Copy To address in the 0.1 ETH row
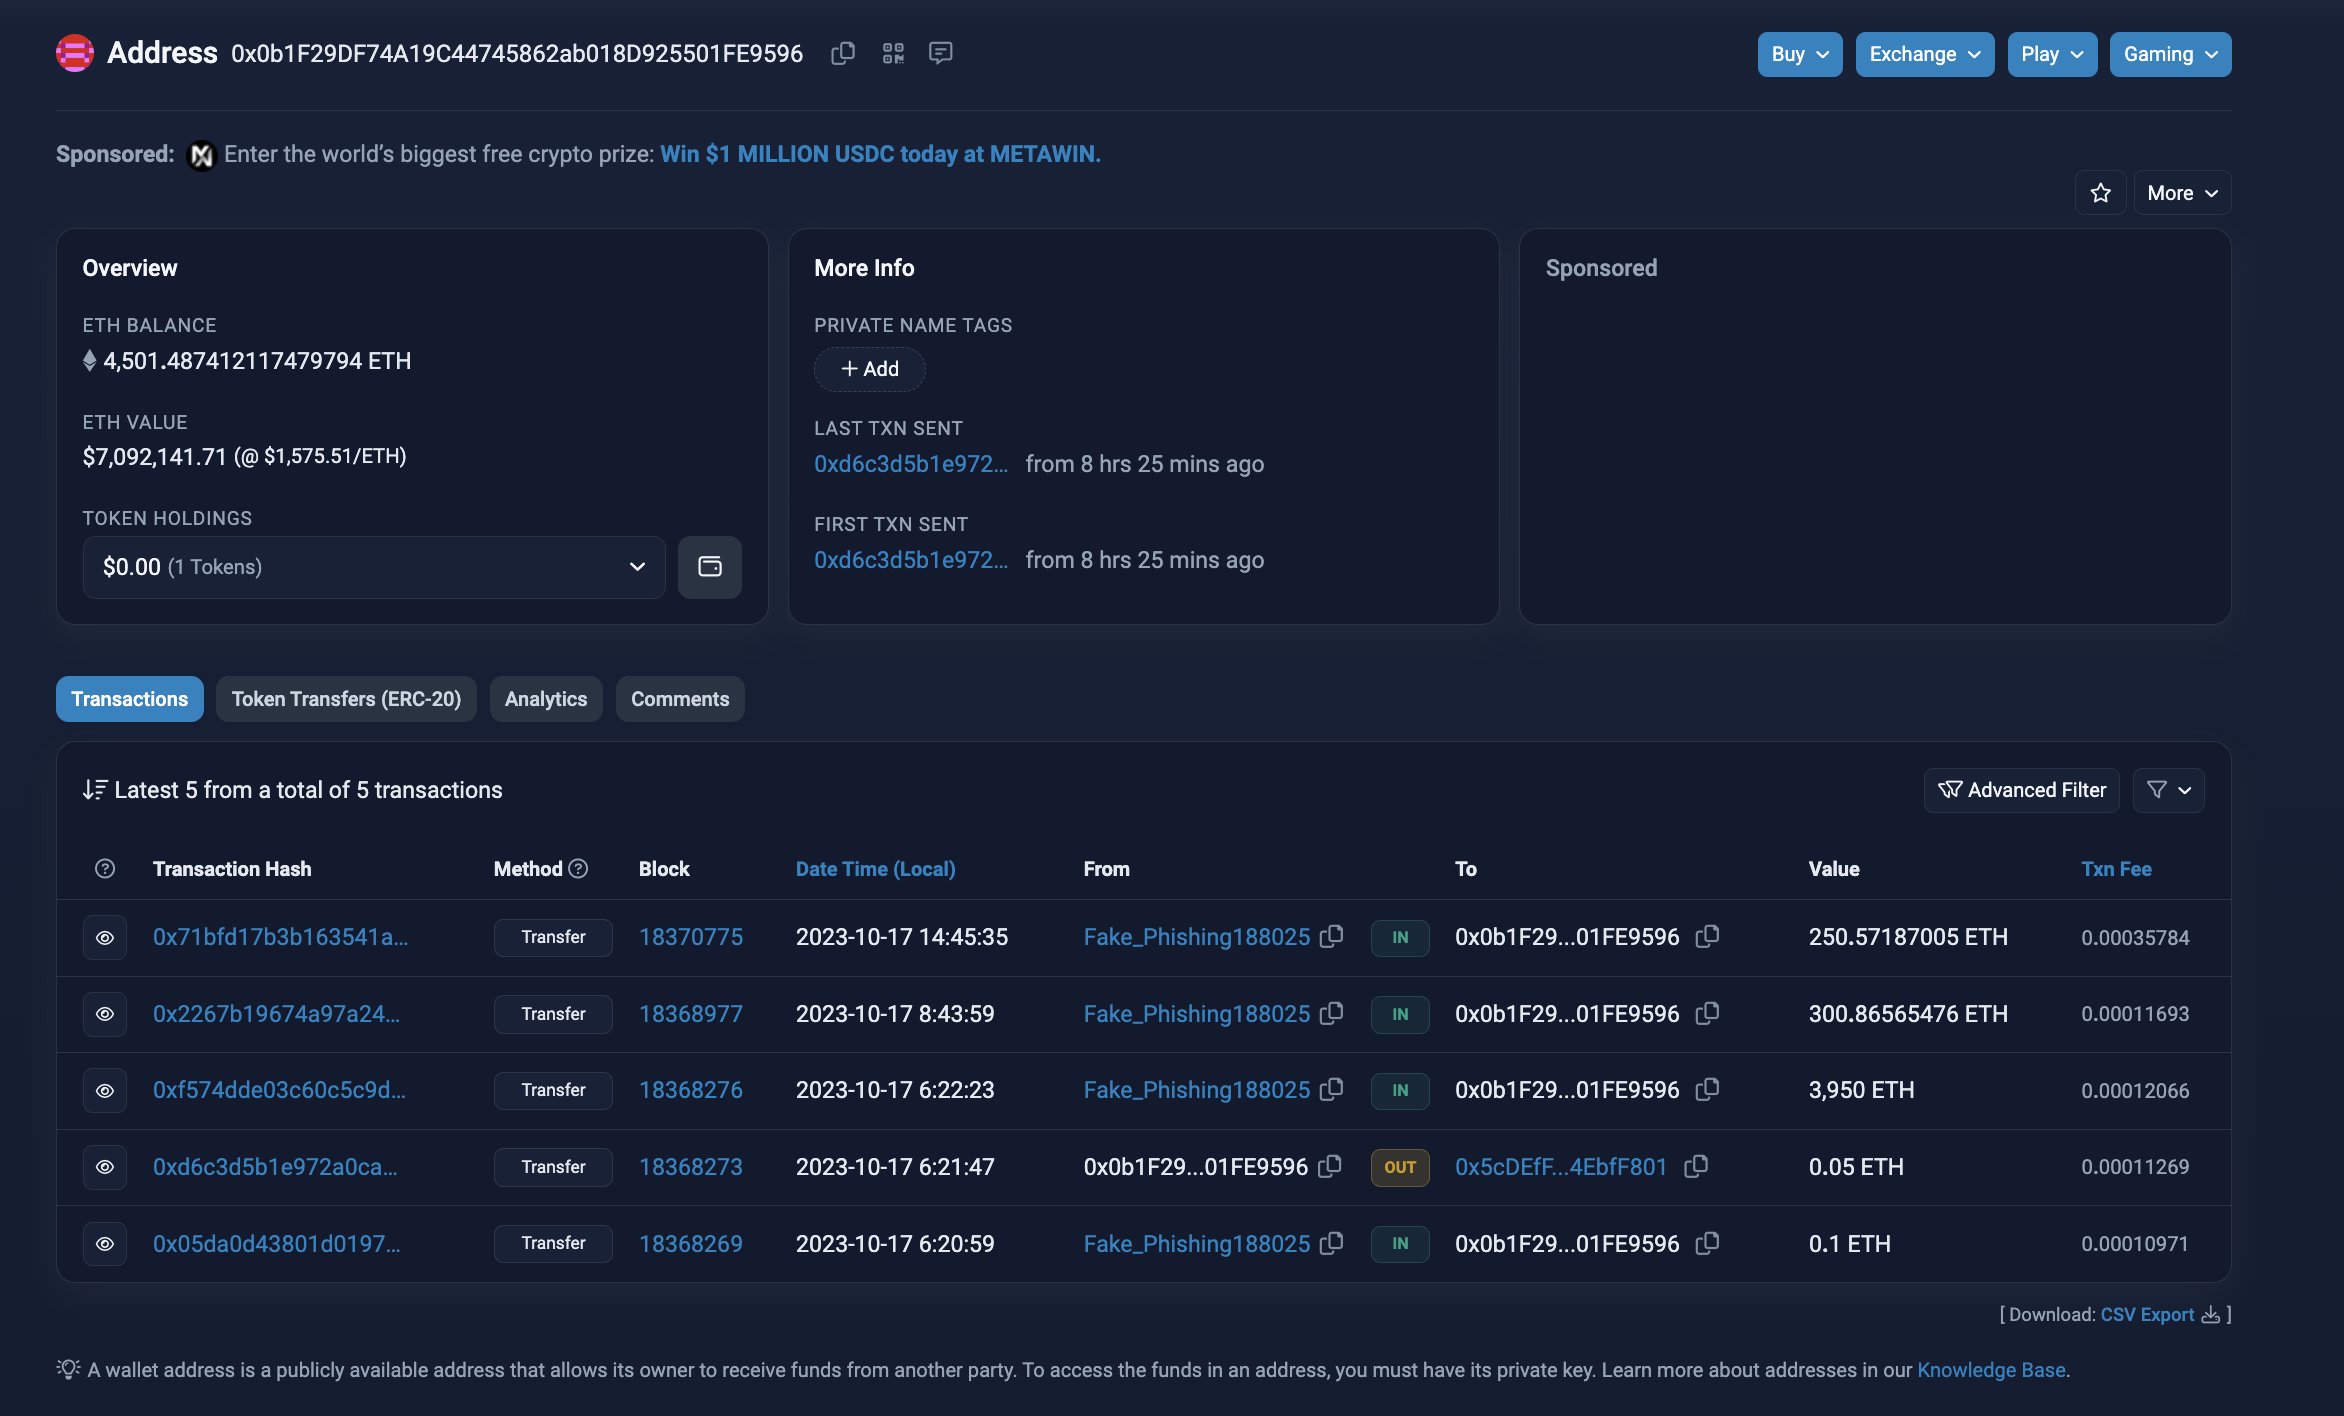 pyautogui.click(x=1707, y=1244)
